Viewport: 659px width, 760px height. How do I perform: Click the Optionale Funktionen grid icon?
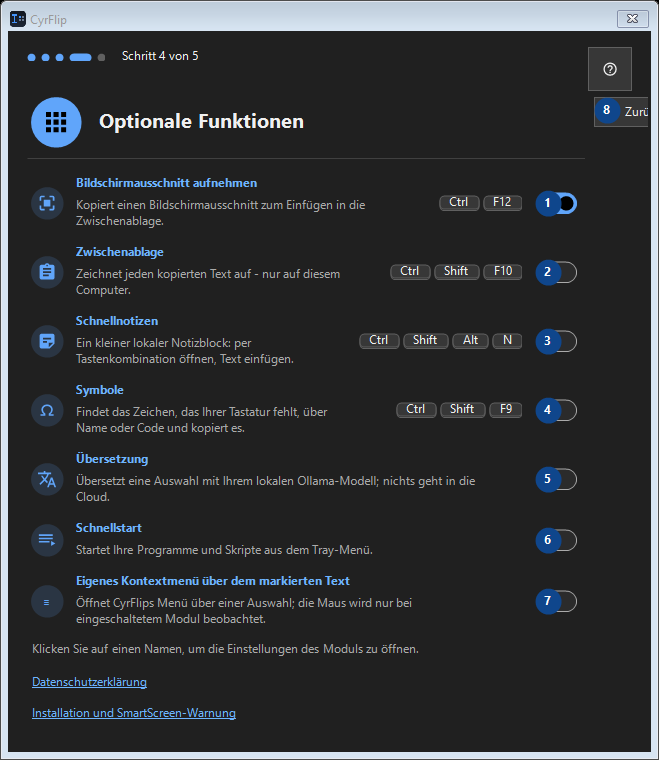pyautogui.click(x=56, y=122)
